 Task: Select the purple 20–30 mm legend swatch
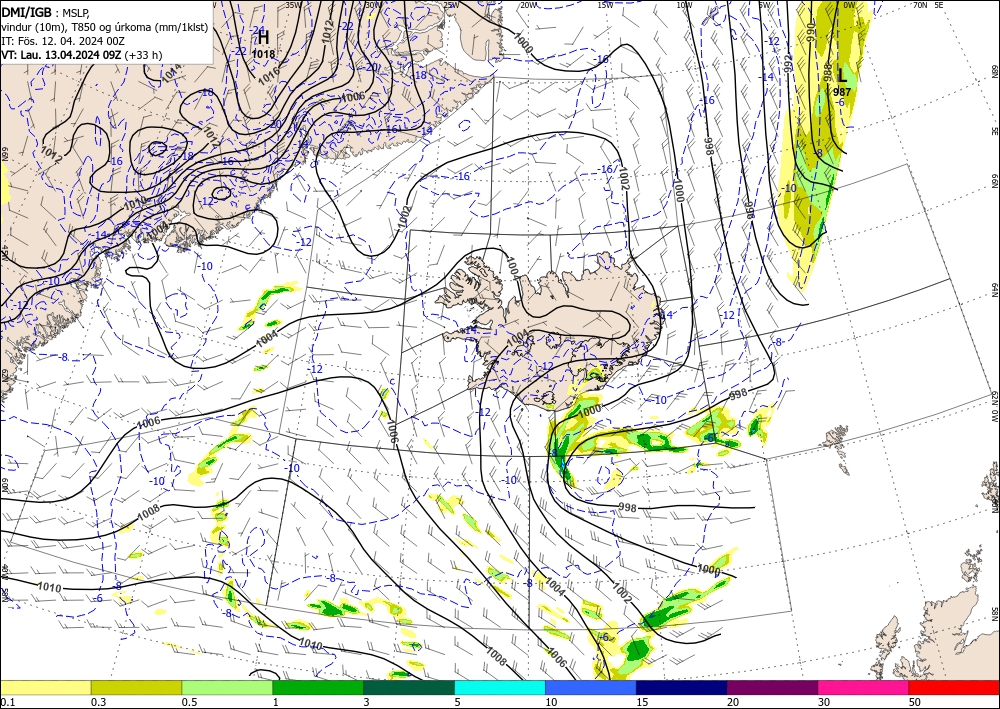[772, 687]
